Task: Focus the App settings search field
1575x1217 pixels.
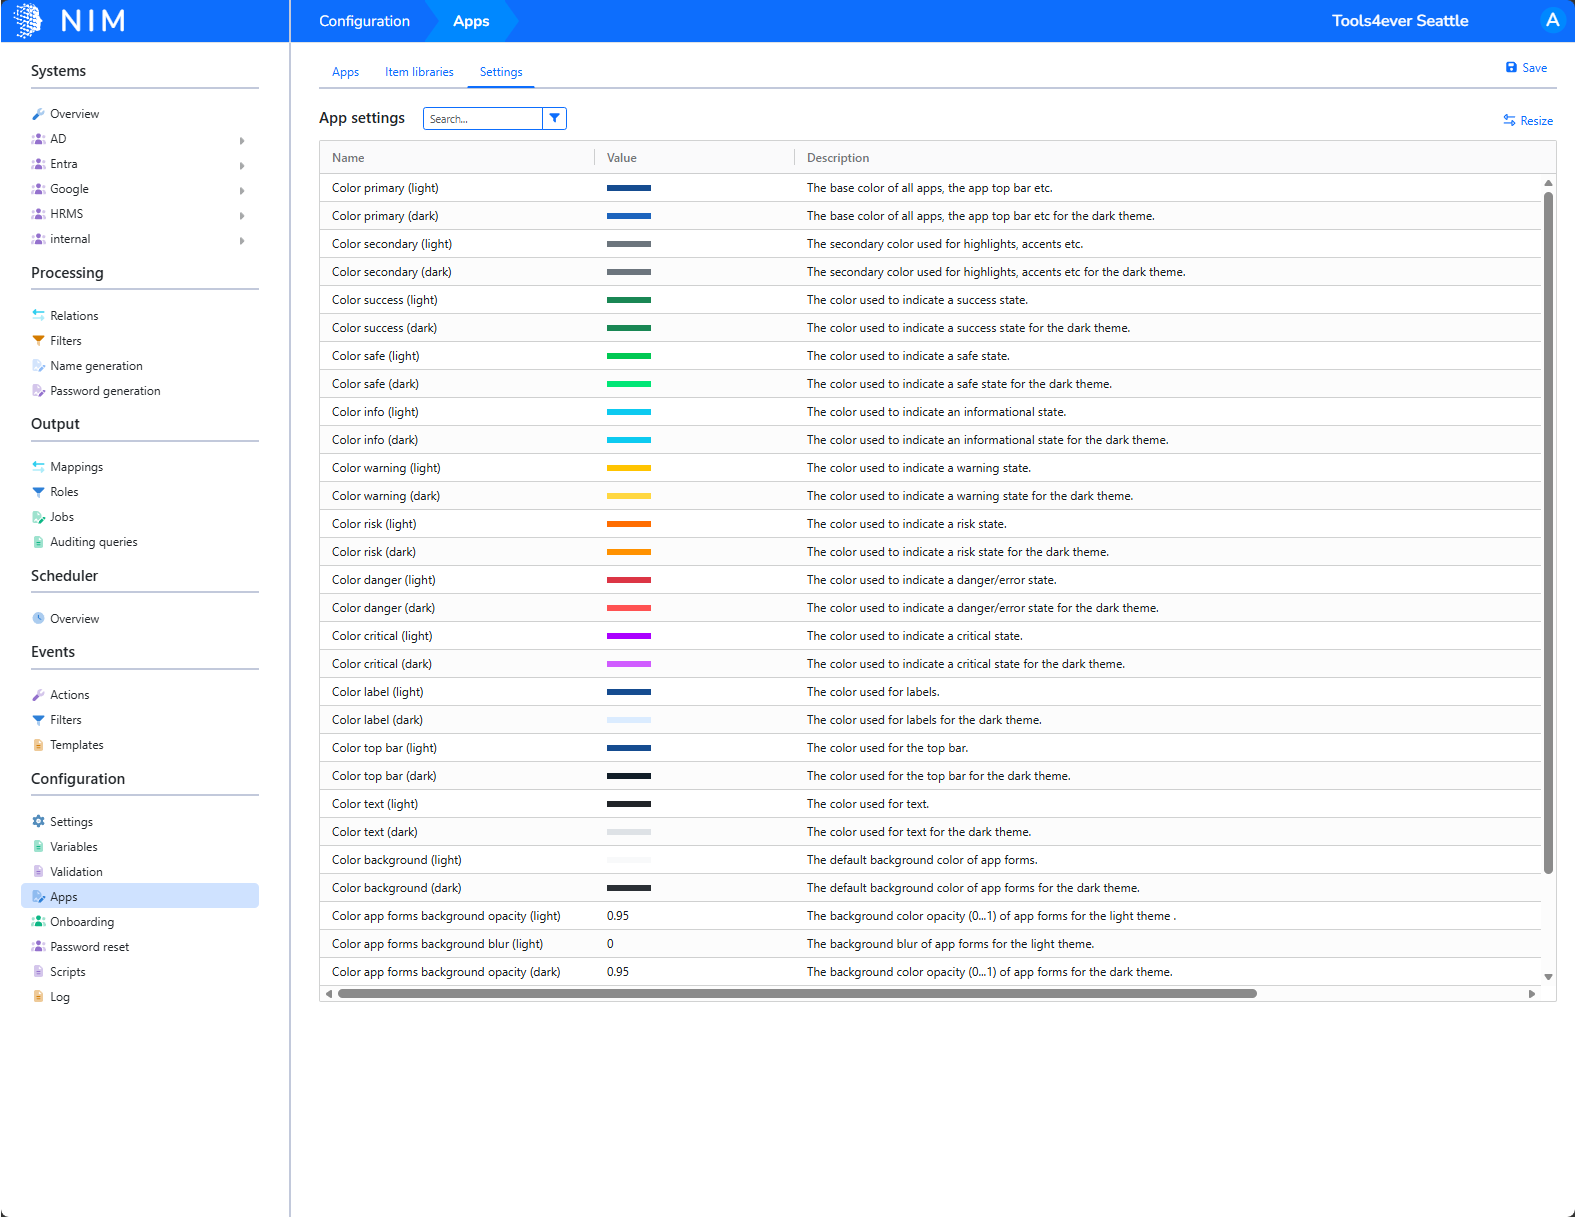Action: coord(483,118)
